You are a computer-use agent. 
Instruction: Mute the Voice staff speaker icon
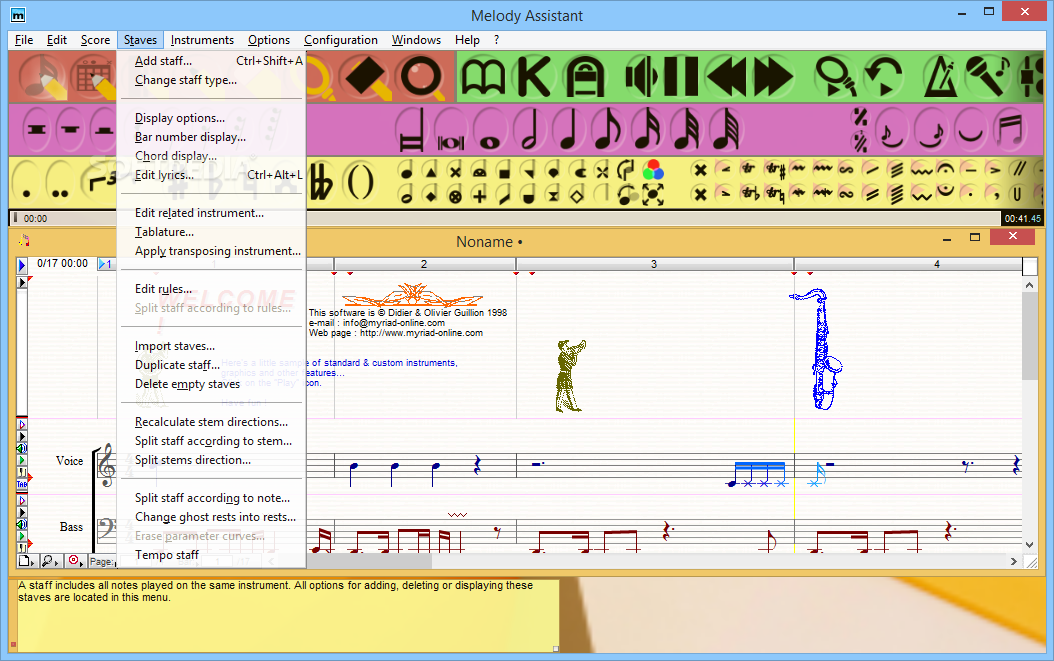tap(22, 449)
